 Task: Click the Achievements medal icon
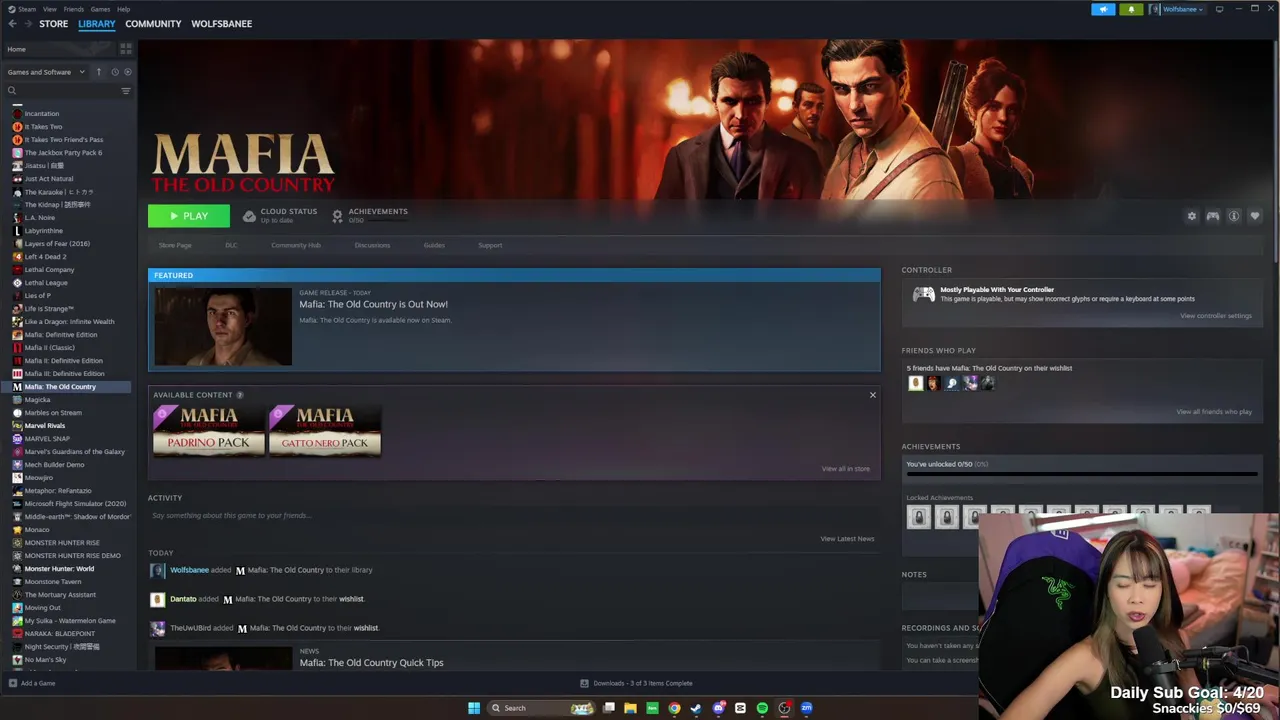click(337, 216)
